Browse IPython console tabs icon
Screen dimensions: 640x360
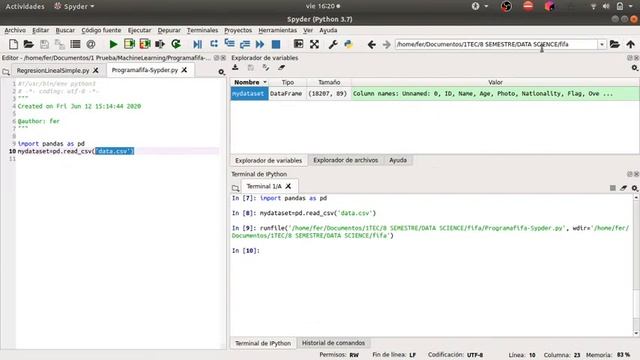(x=236, y=188)
